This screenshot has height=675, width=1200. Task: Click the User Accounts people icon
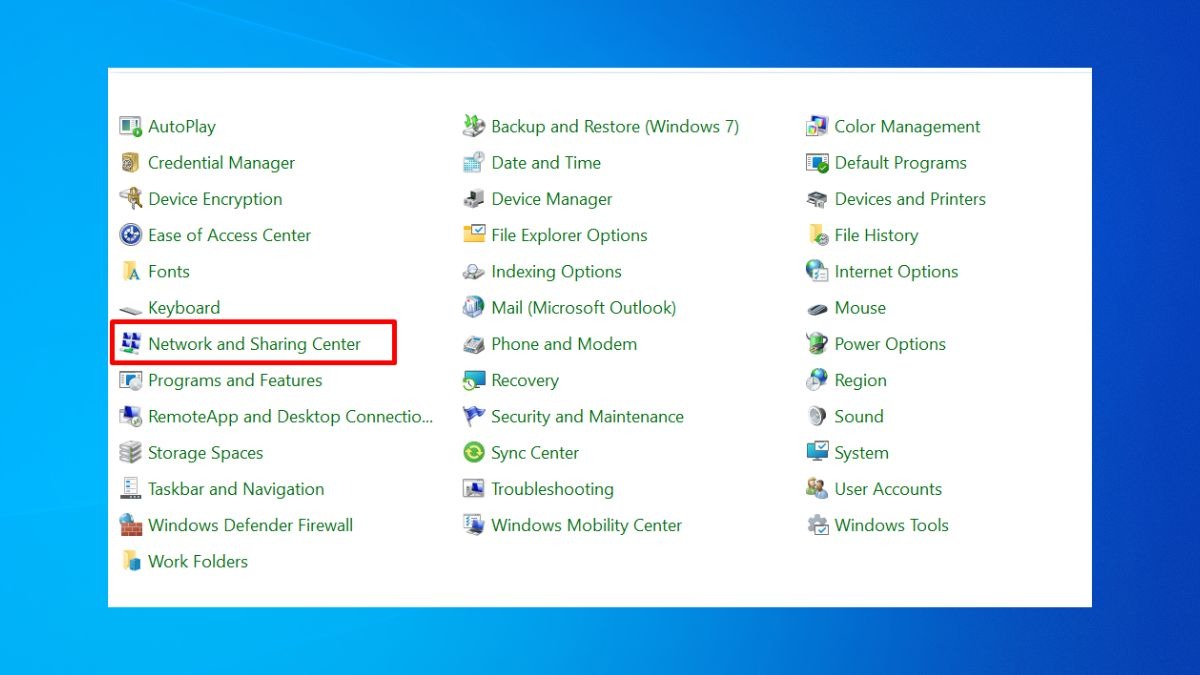point(818,489)
